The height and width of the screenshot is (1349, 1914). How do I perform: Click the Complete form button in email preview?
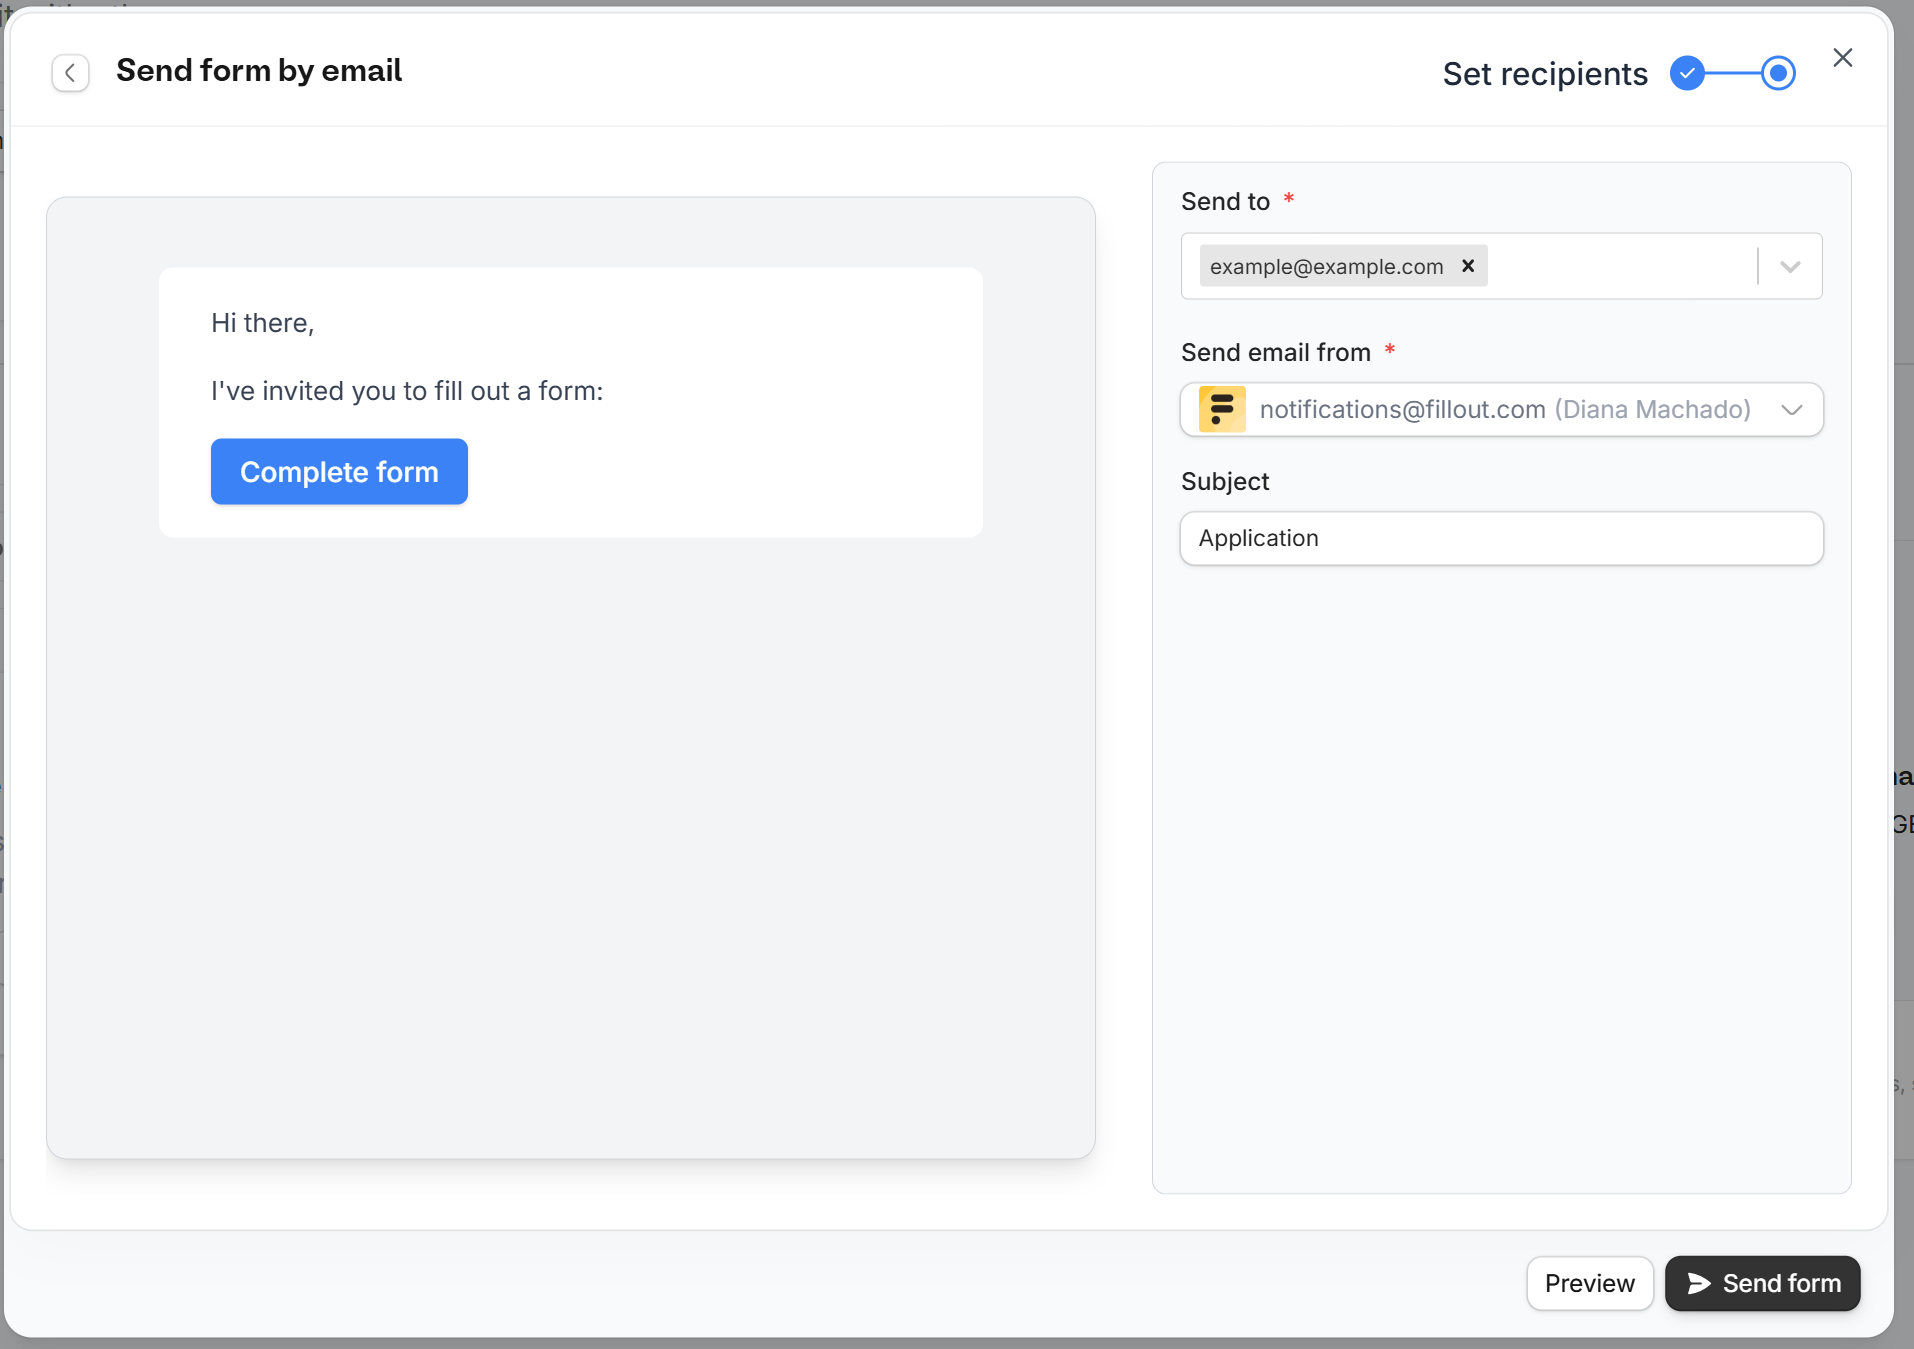click(x=339, y=471)
